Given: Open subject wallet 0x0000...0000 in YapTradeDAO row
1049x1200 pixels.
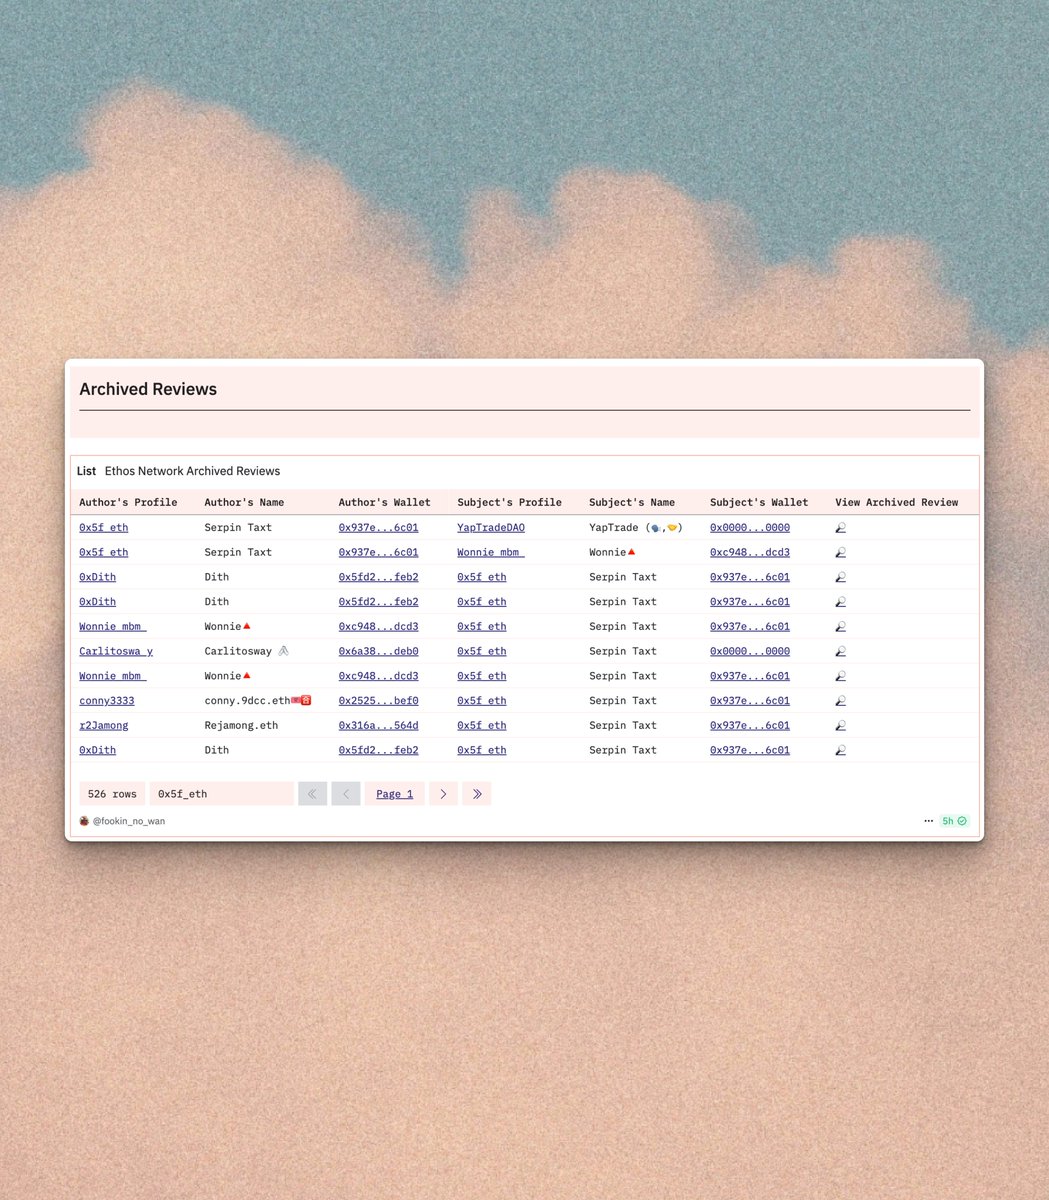Looking at the screenshot, I should (x=750, y=527).
